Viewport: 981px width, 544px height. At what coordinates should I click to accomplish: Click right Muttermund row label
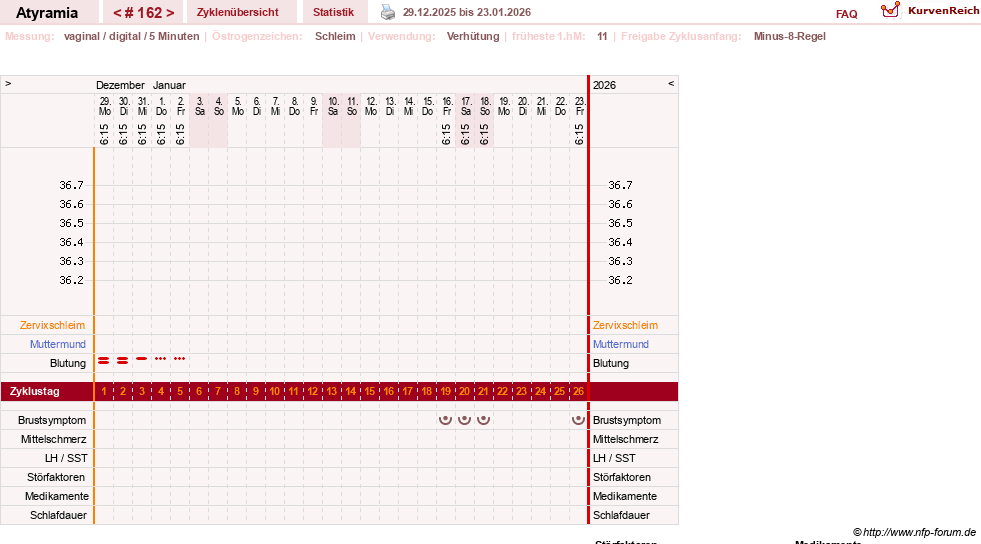621,344
